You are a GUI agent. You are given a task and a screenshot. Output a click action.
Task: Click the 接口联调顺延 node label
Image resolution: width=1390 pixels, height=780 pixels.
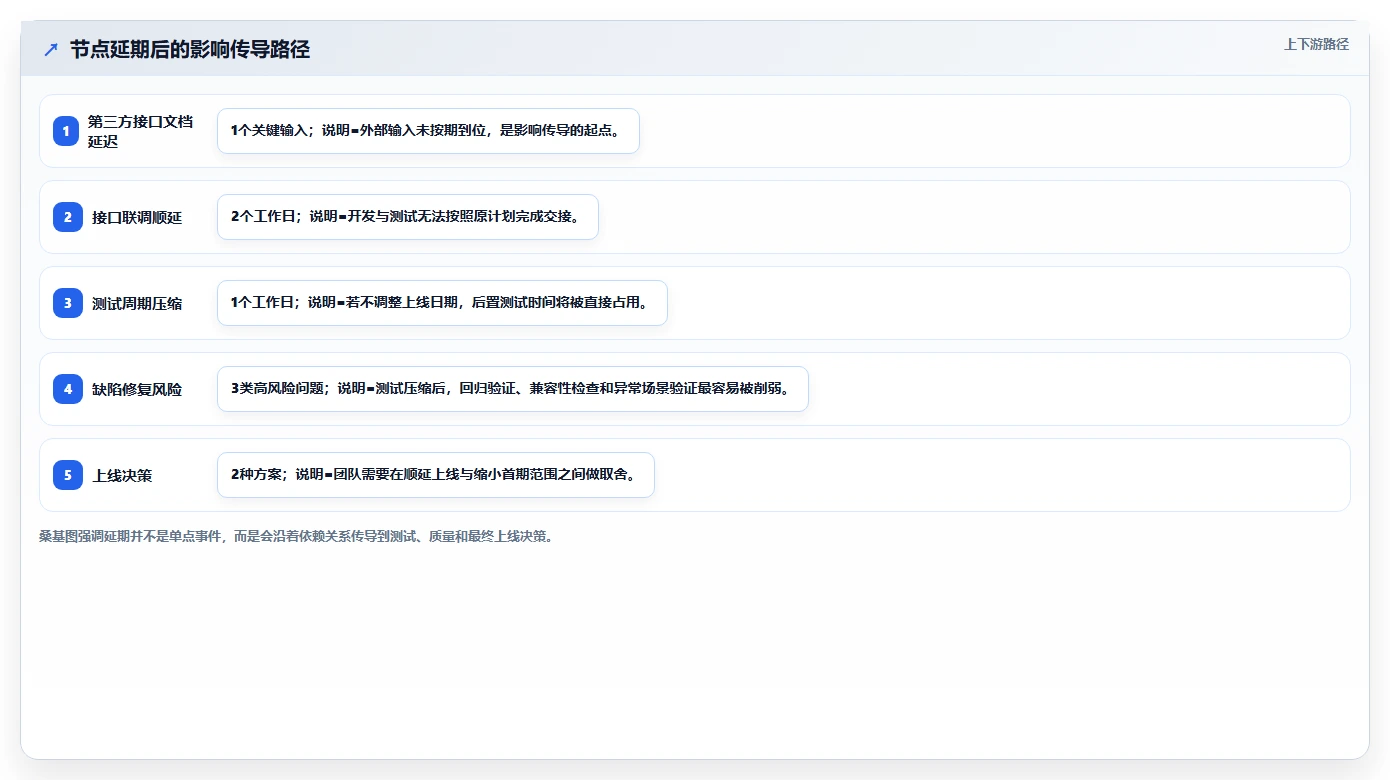coord(137,217)
